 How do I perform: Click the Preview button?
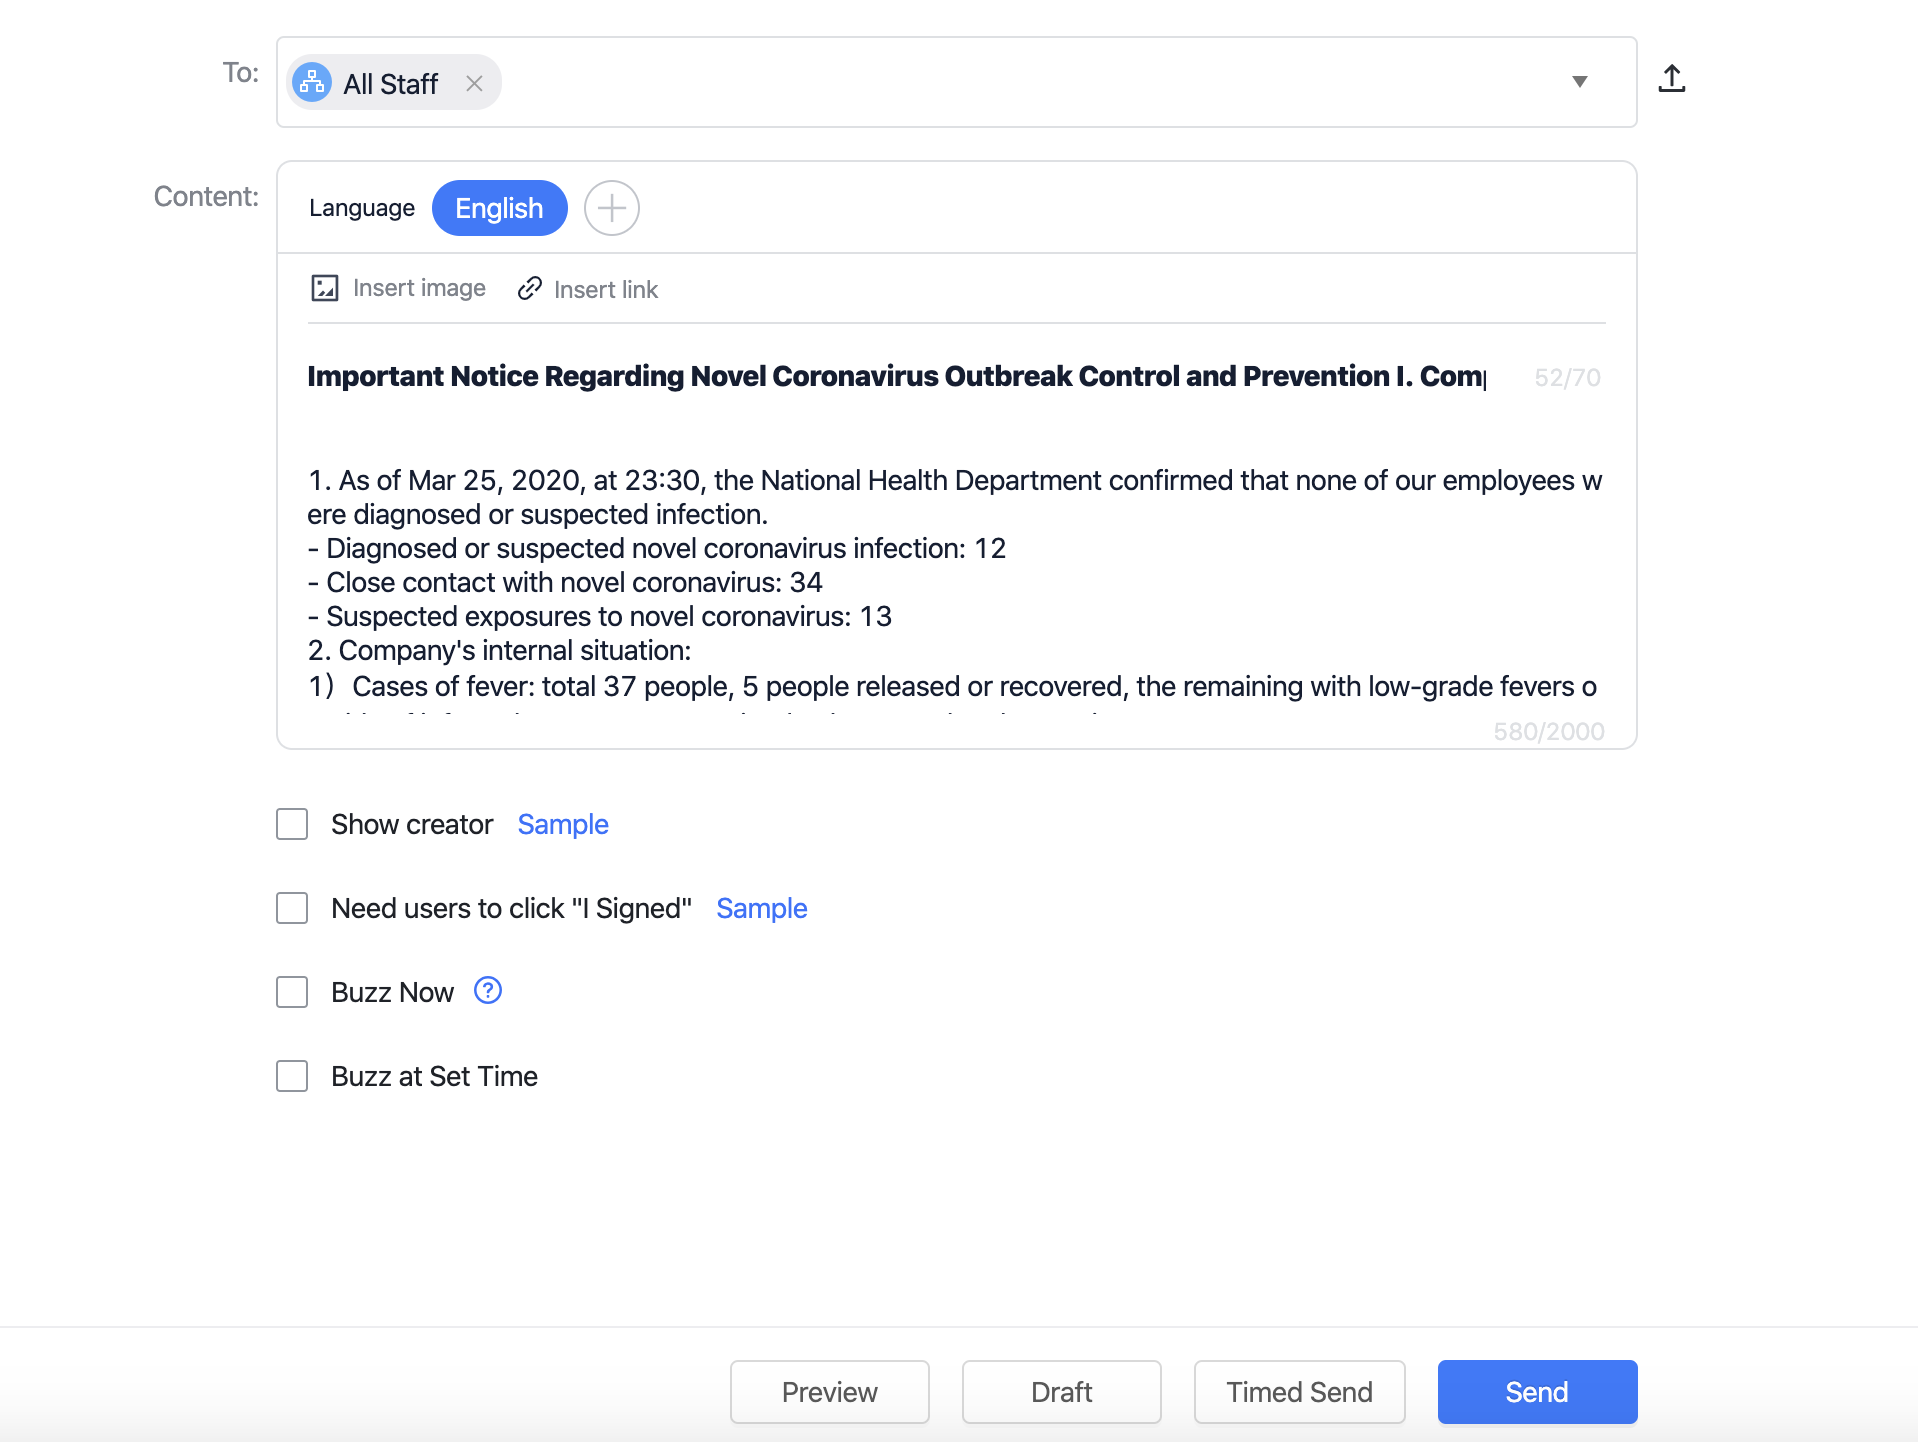[830, 1392]
